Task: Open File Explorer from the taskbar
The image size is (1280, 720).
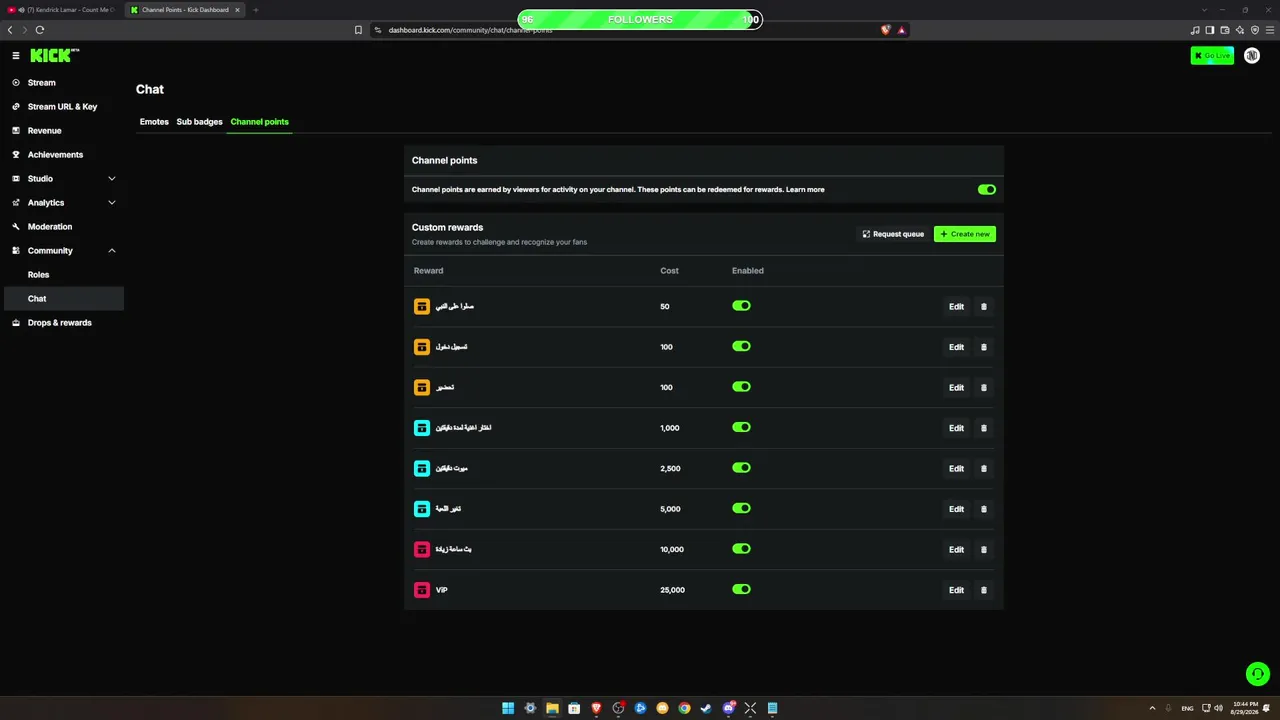Action: coord(552,708)
